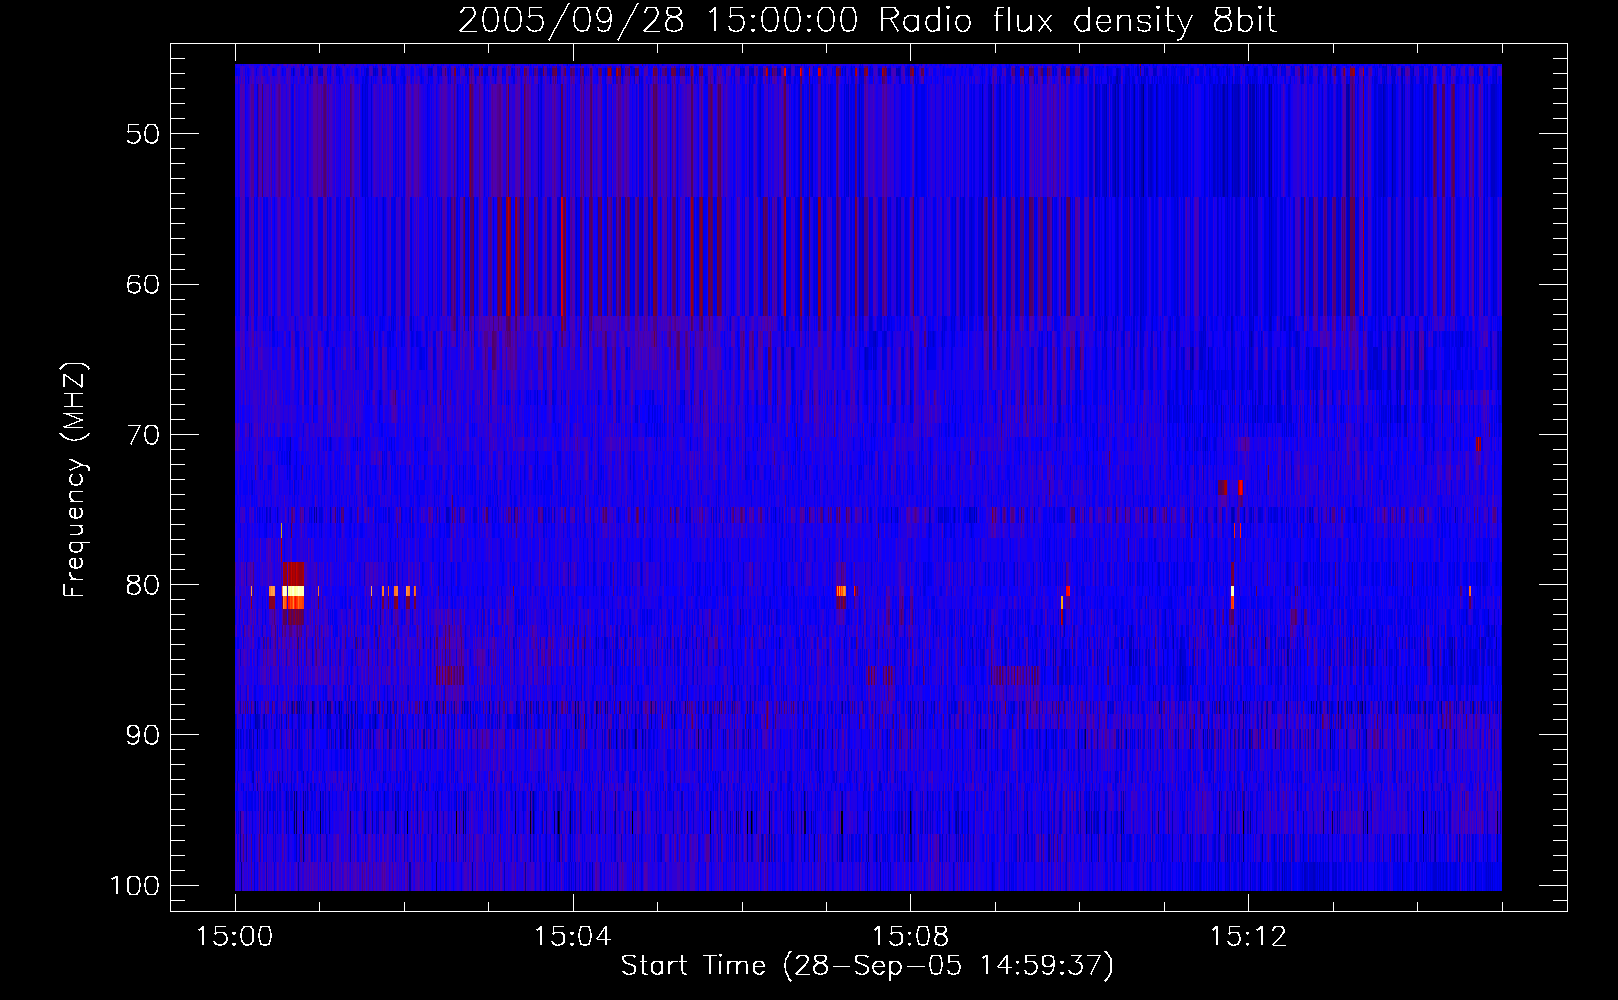The image size is (1618, 1000).
Task: Click the bright white-yellow burst near 80 MHz
Action: coord(293,592)
